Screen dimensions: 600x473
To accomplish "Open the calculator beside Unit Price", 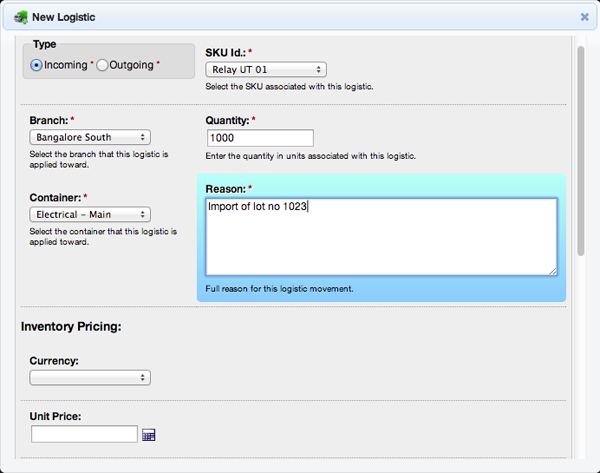I will [149, 435].
